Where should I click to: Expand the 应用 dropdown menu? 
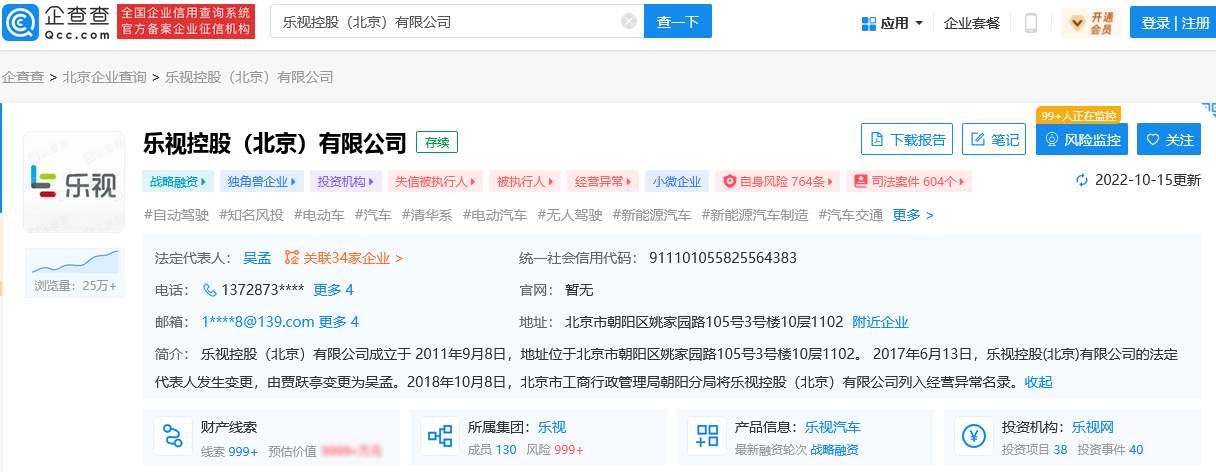click(x=892, y=23)
